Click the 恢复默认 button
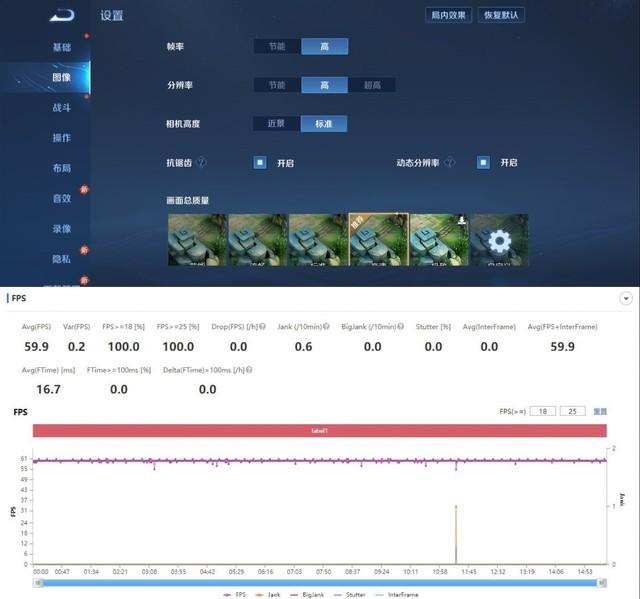Viewport: 640px width, 599px height. pyautogui.click(x=503, y=15)
